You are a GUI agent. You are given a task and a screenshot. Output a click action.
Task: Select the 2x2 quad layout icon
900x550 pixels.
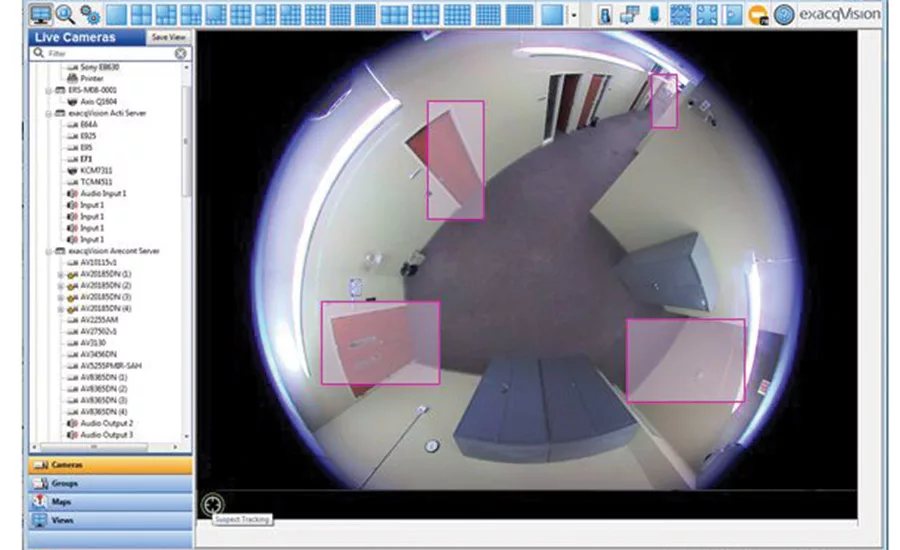(x=141, y=14)
